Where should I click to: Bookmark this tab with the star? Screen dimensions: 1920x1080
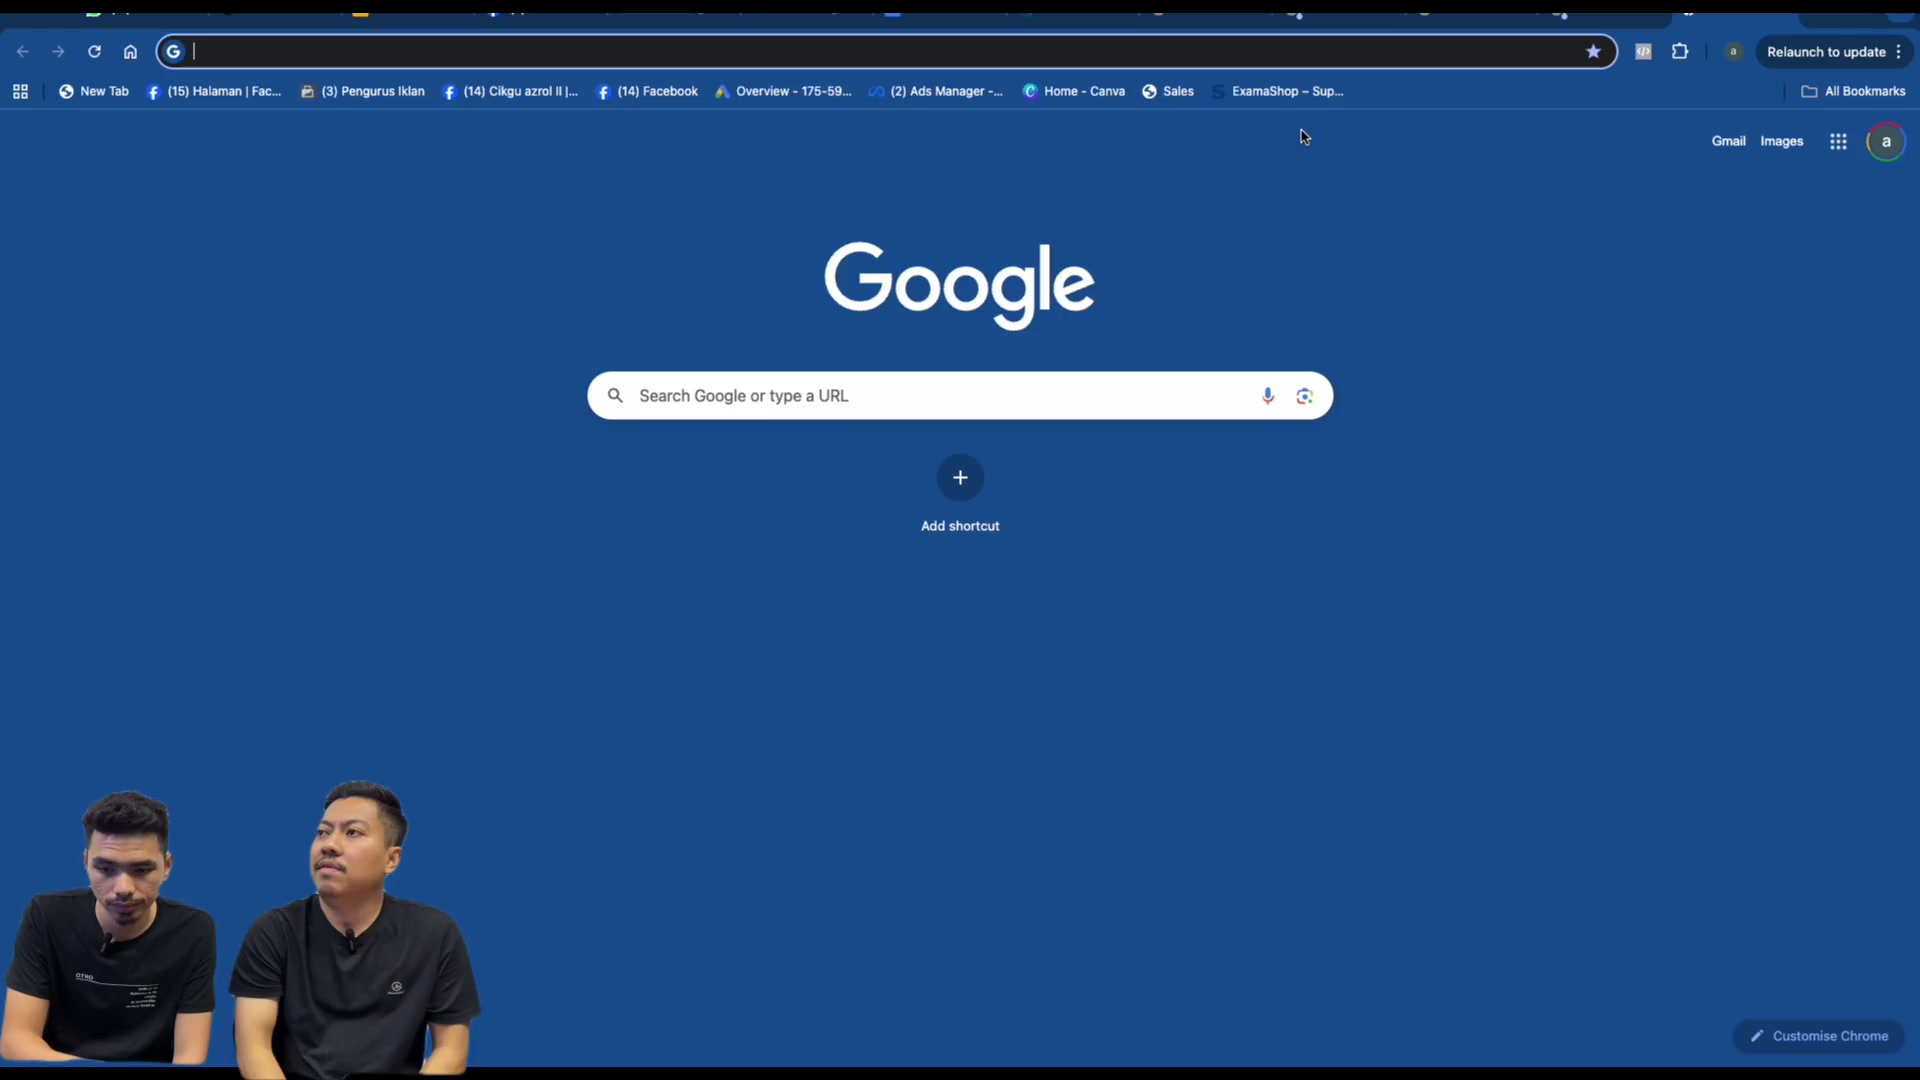click(1593, 51)
